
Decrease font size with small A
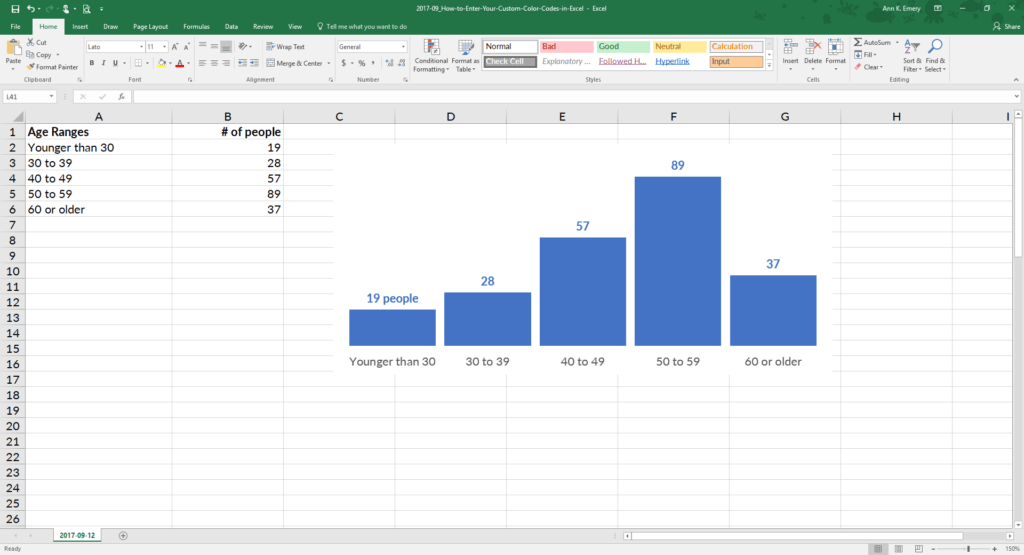click(x=186, y=47)
